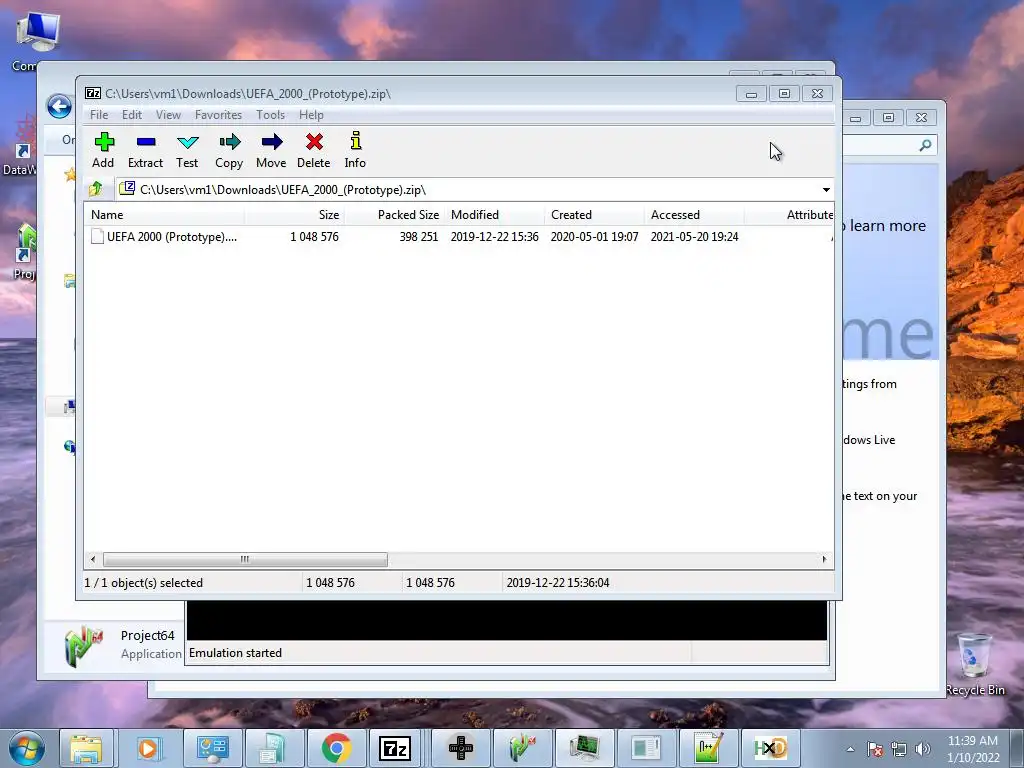Click the scroll right arrow
The width and height of the screenshot is (1024, 768).
coord(824,559)
